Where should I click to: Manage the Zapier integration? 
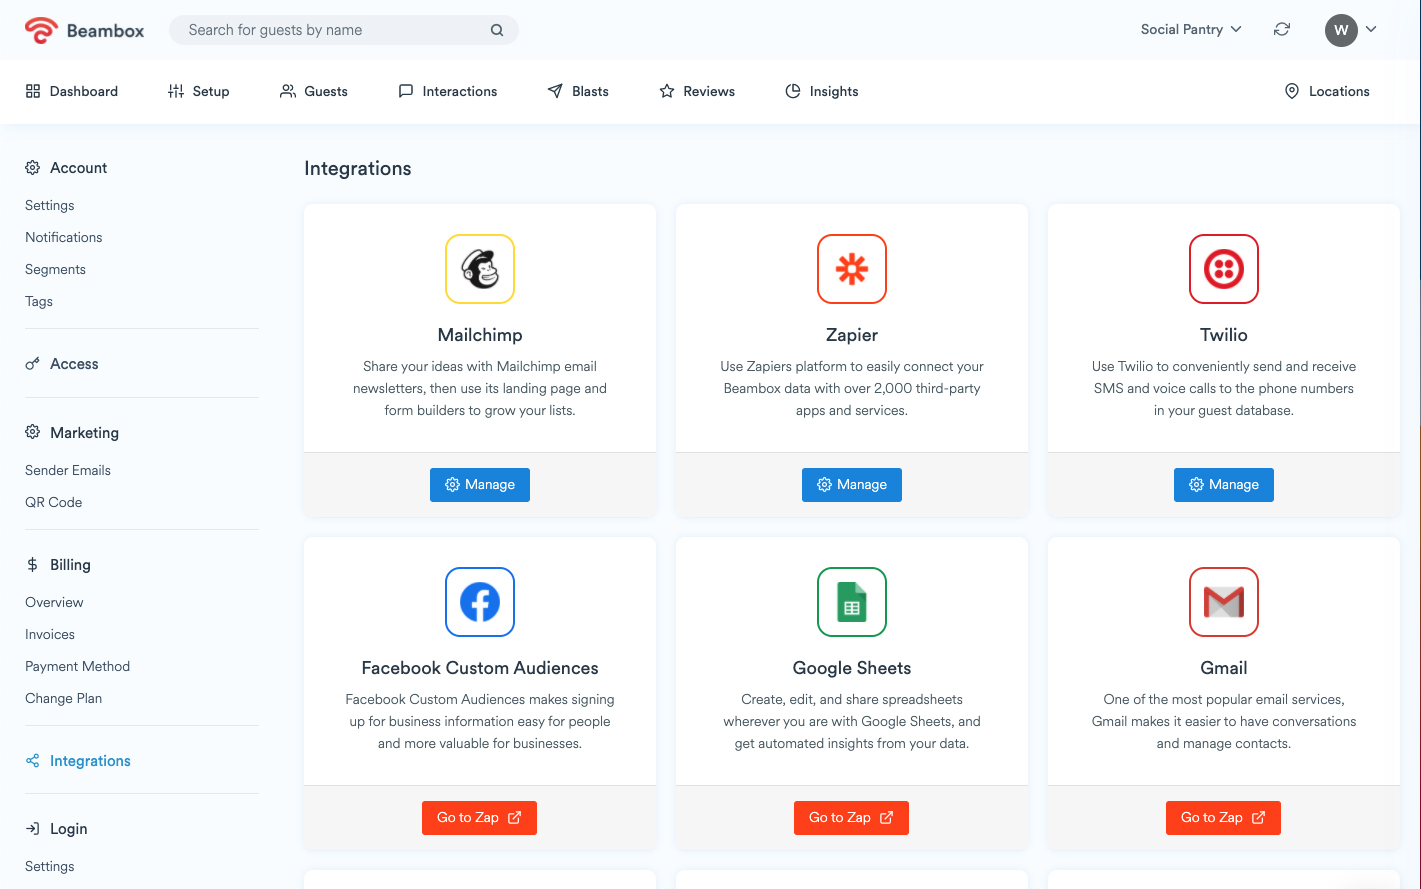click(x=852, y=485)
